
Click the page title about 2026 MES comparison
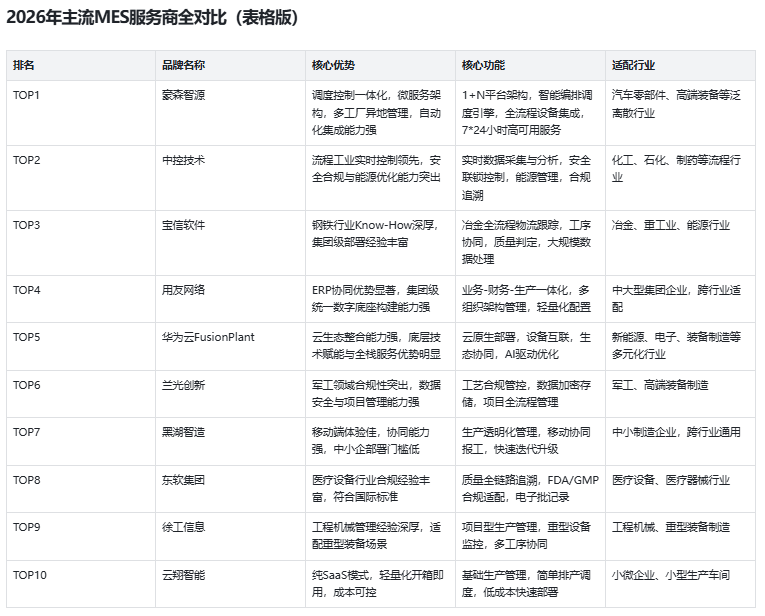tap(152, 17)
